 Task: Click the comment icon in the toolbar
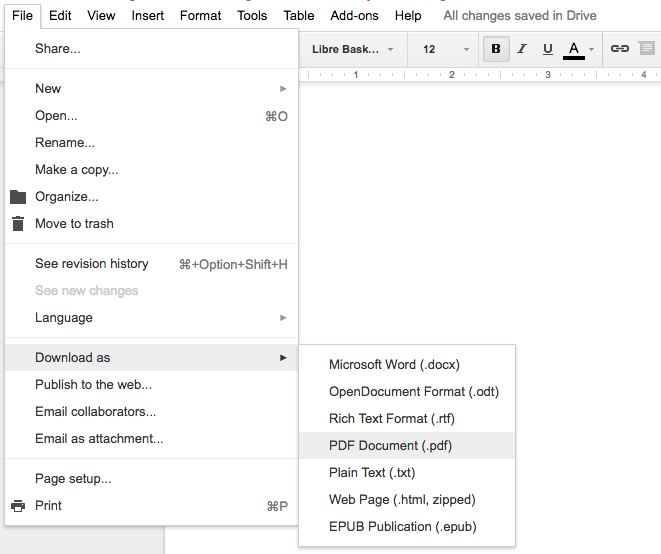[x=647, y=48]
